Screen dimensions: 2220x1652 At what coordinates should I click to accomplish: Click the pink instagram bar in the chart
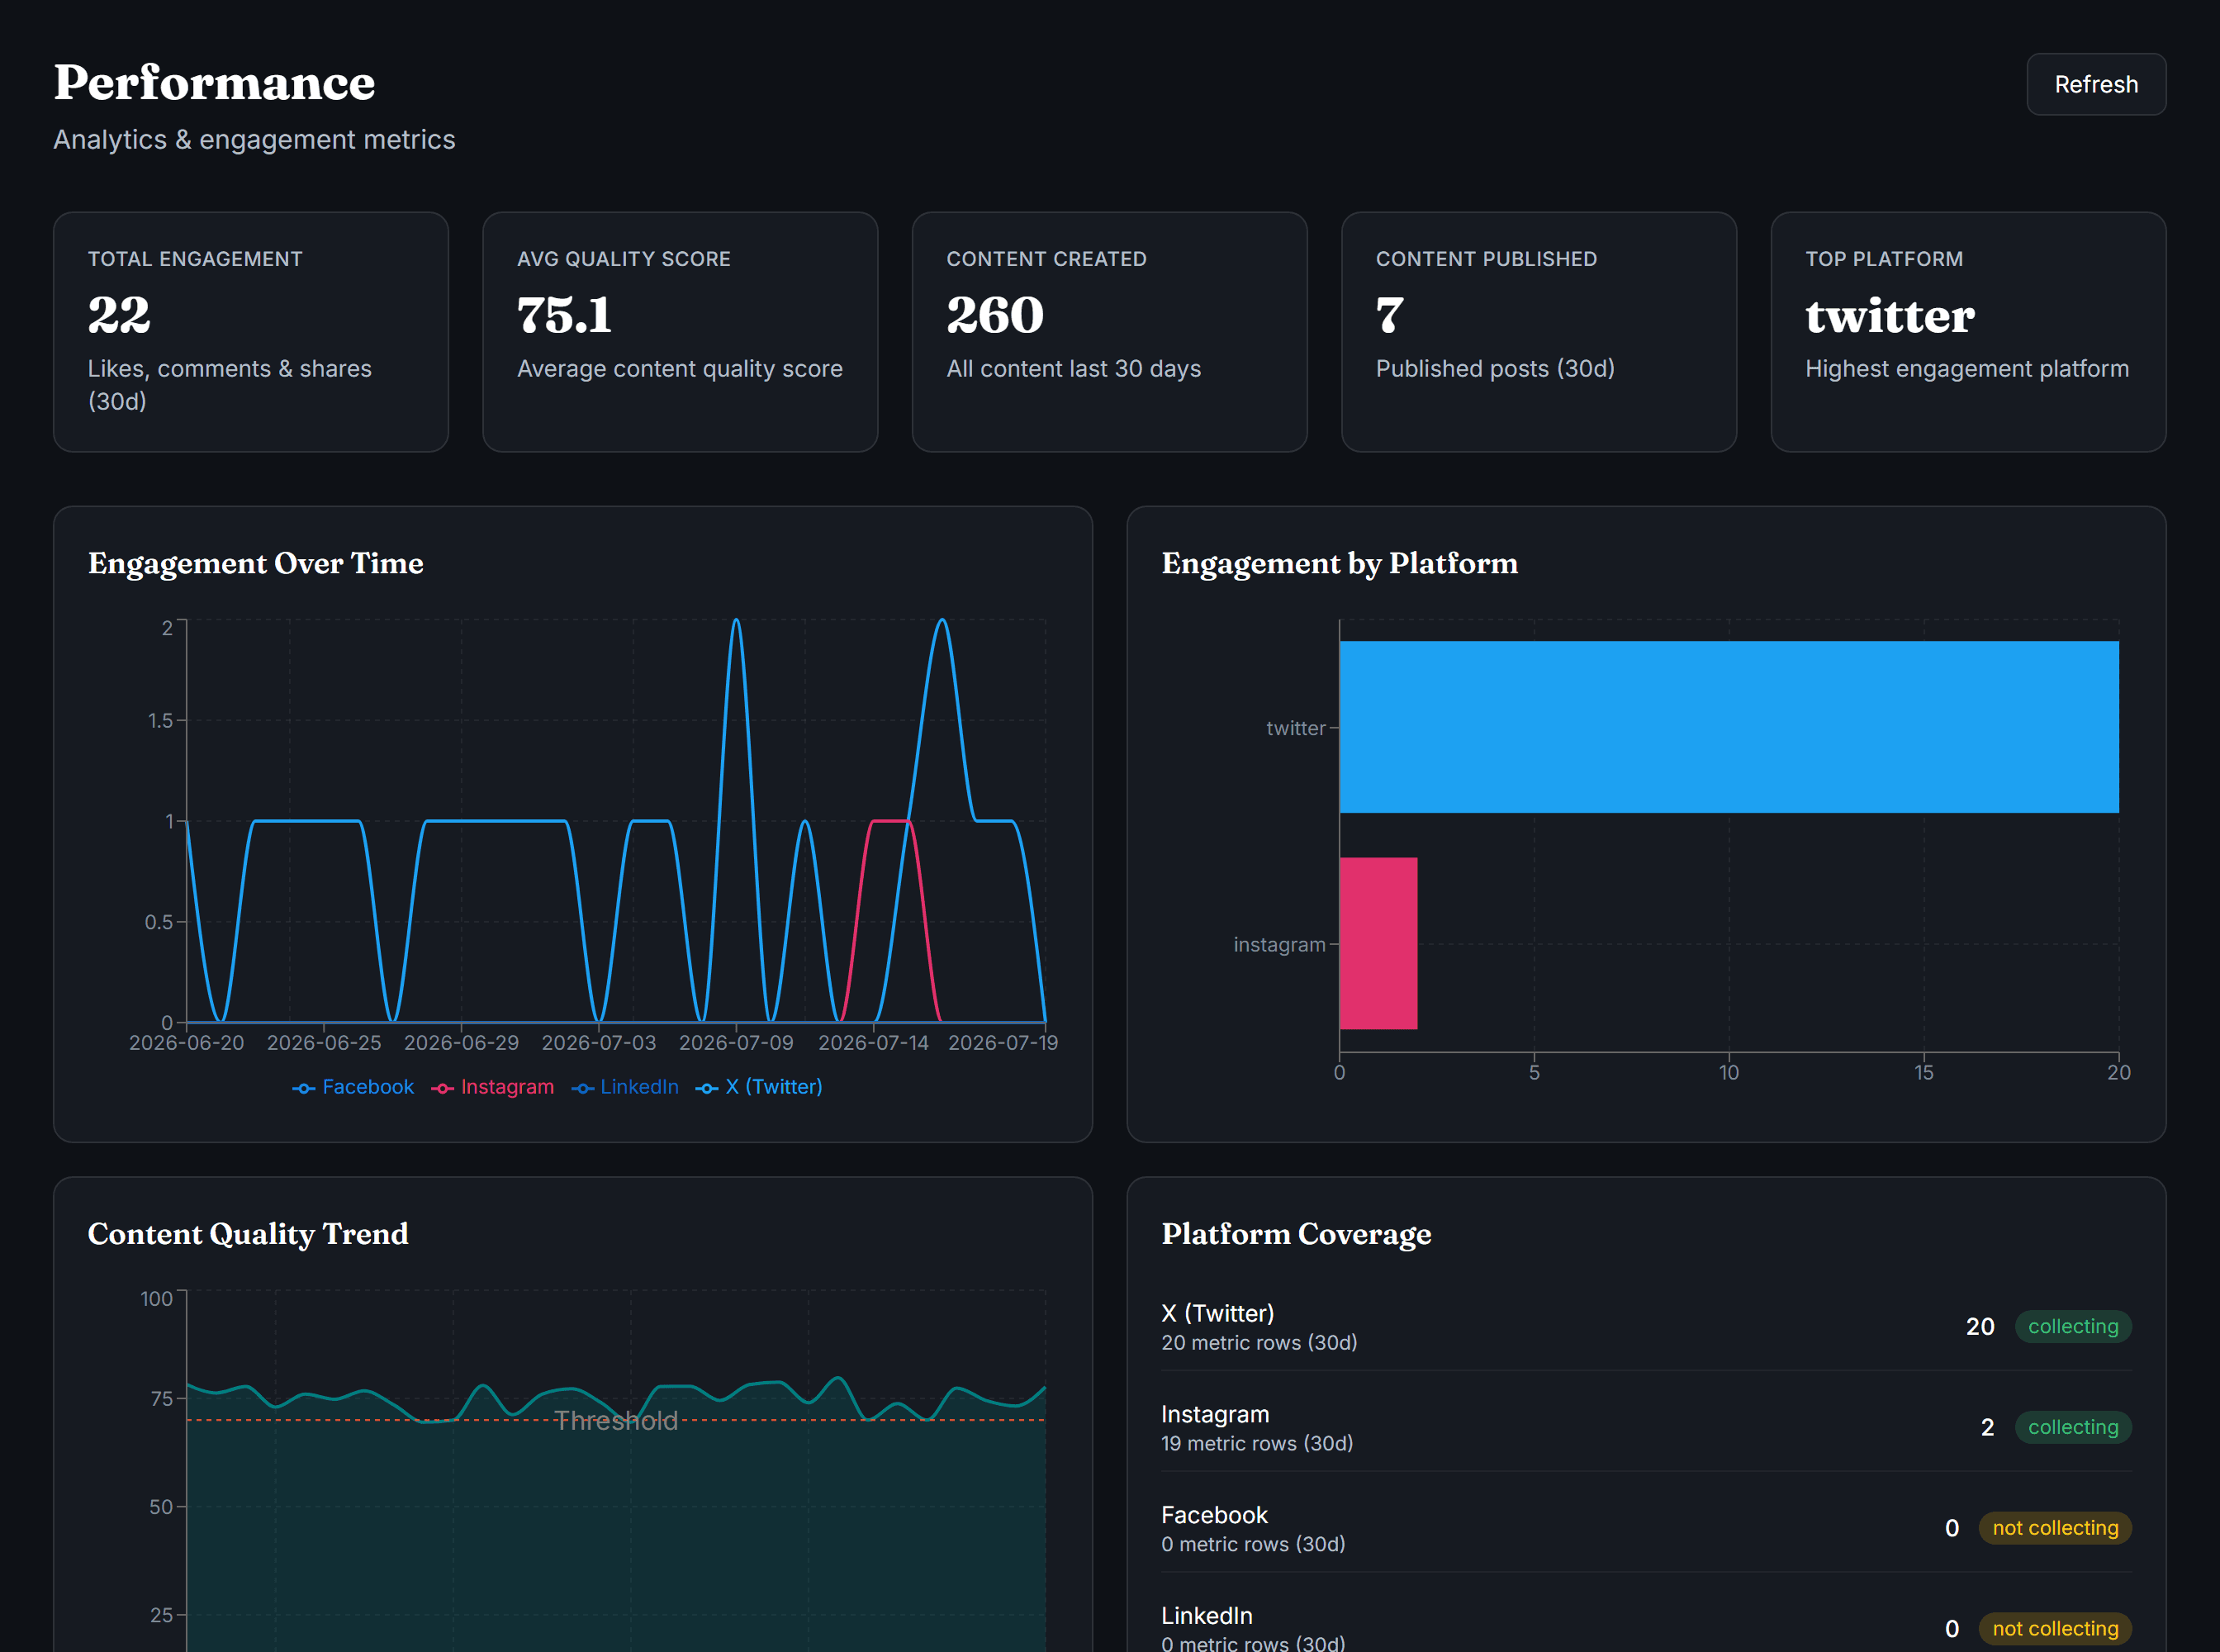coord(1378,943)
